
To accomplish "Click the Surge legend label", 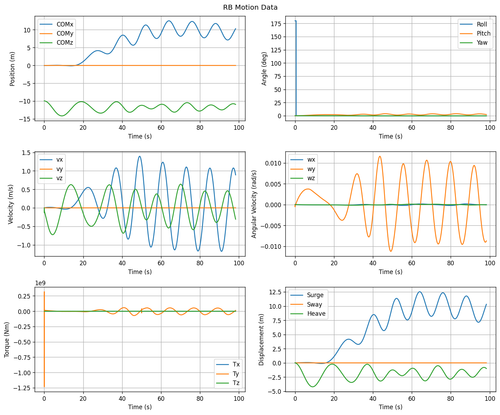I will (315, 295).
